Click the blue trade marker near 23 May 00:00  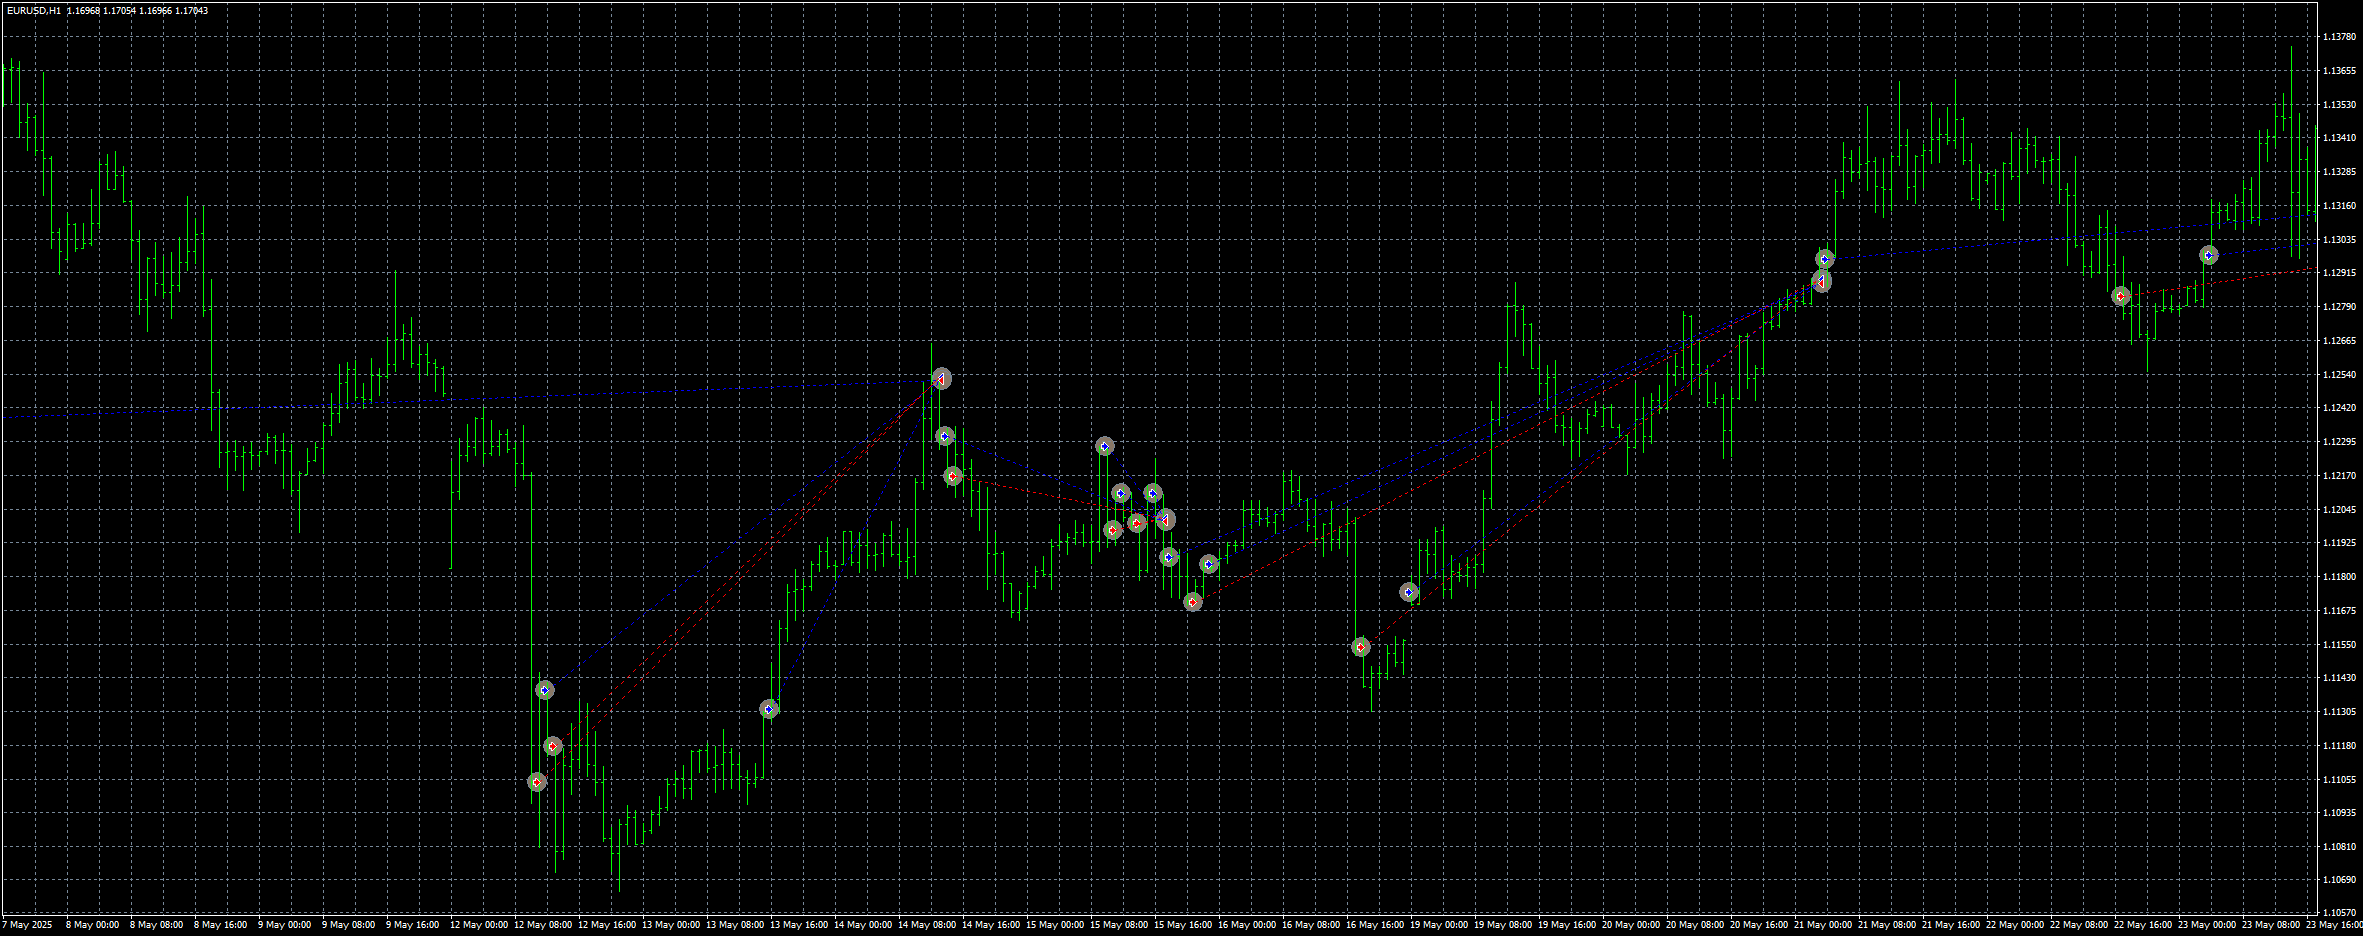coord(2209,255)
